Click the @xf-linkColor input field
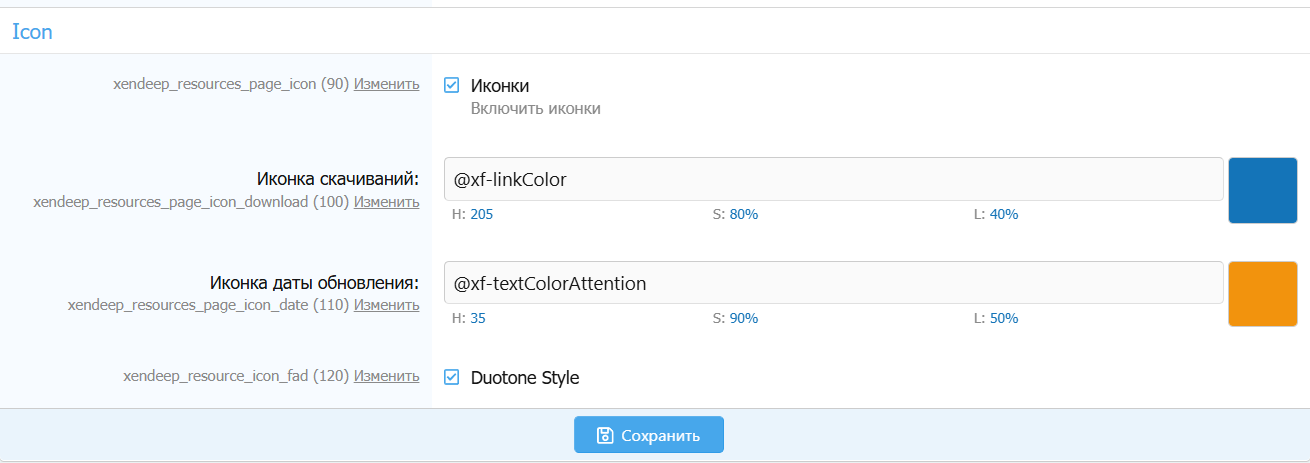This screenshot has width=1310, height=463. 833,180
